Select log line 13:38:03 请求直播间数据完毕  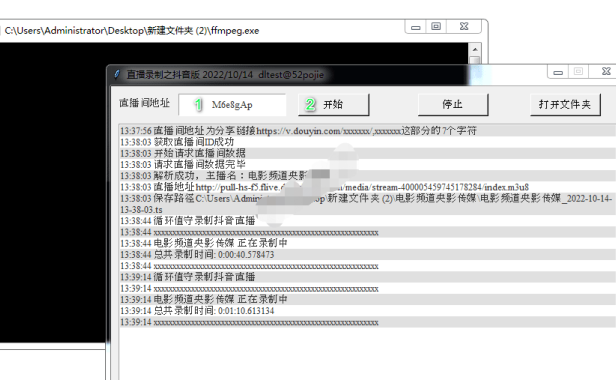click(367, 164)
